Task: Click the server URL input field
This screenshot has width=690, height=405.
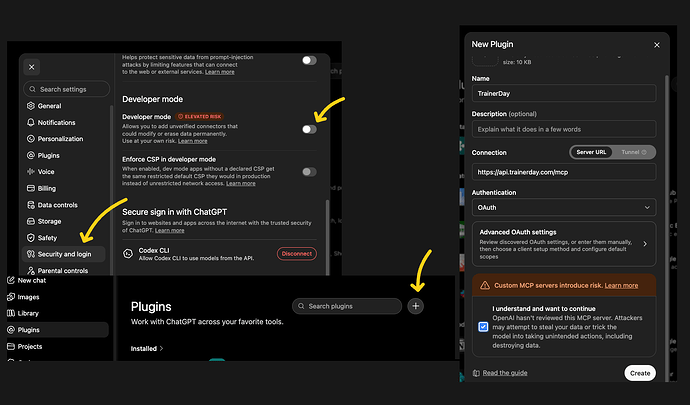Action: click(564, 172)
